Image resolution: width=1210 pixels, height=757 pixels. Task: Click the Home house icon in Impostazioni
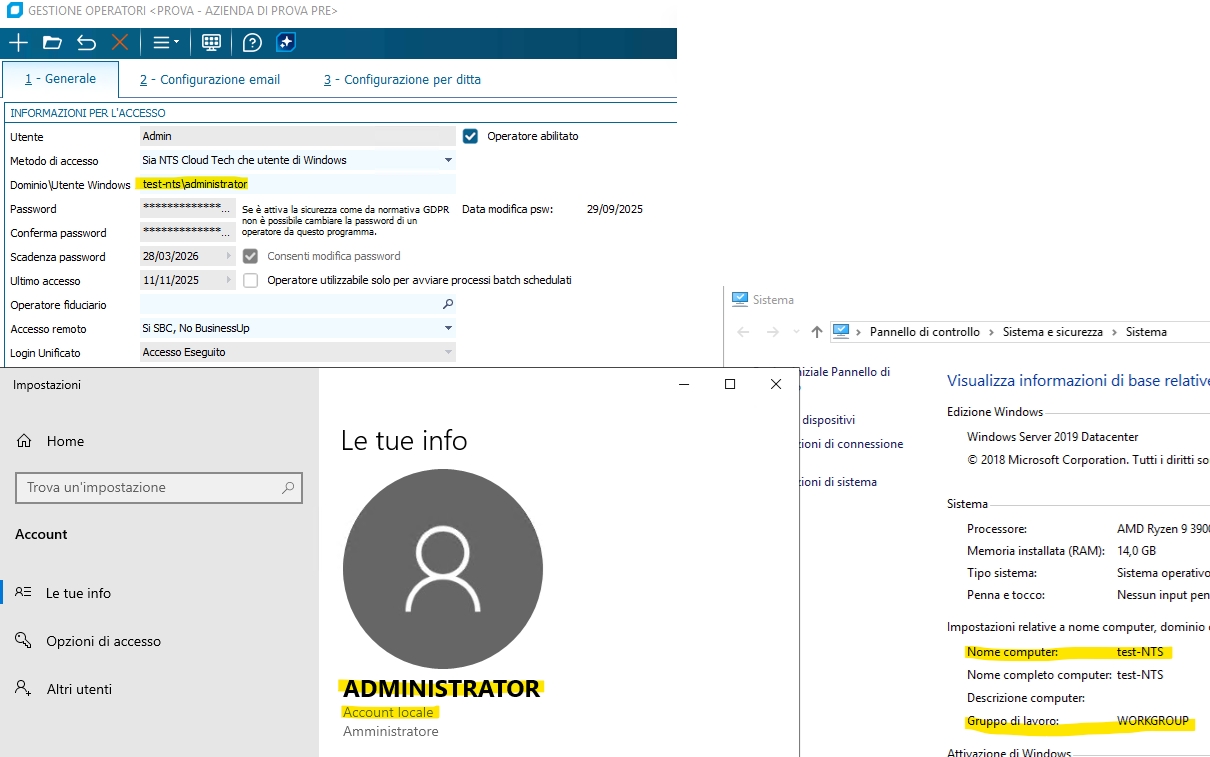[24, 441]
